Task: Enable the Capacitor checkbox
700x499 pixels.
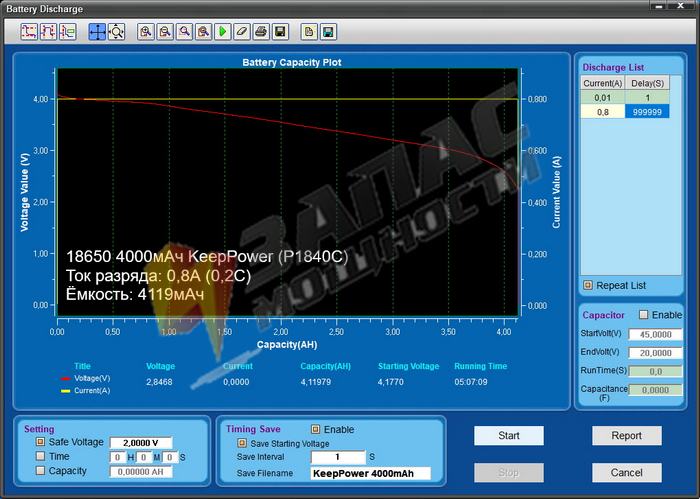Action: [643, 315]
